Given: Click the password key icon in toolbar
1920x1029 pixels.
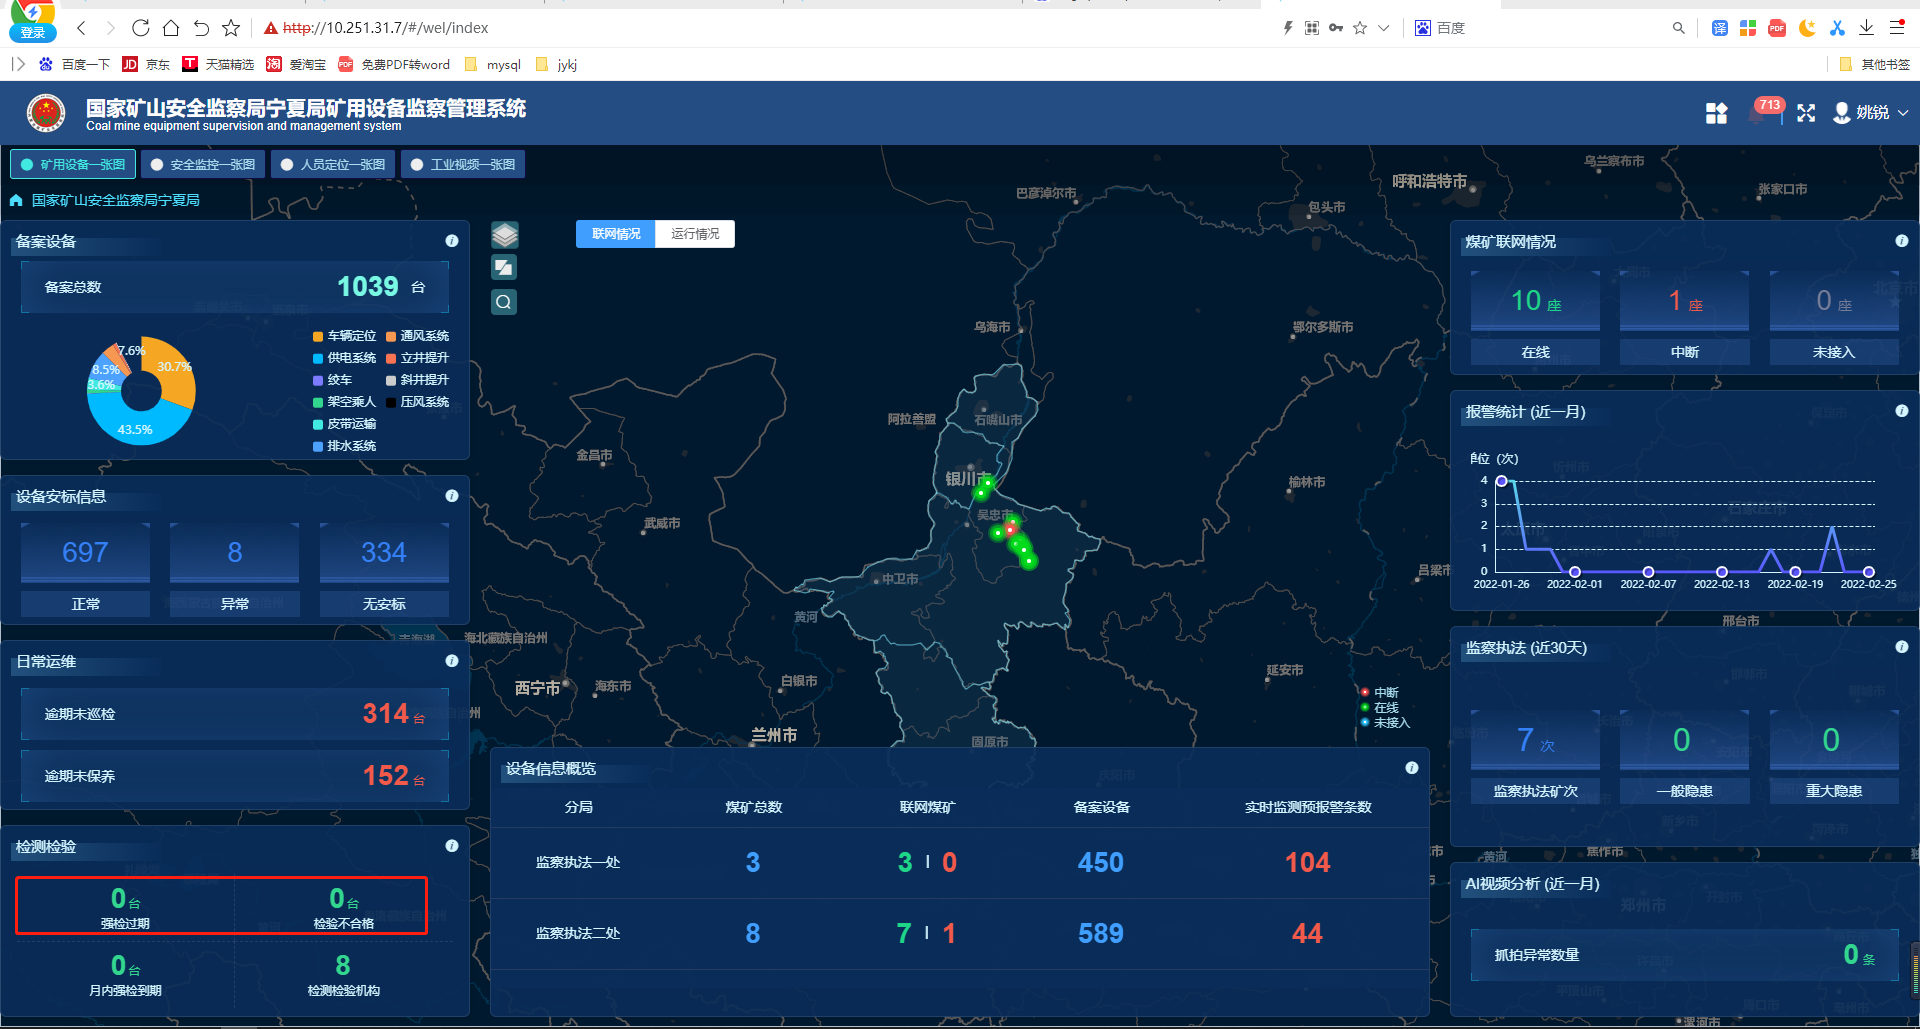Looking at the screenshot, I should click(x=1336, y=28).
